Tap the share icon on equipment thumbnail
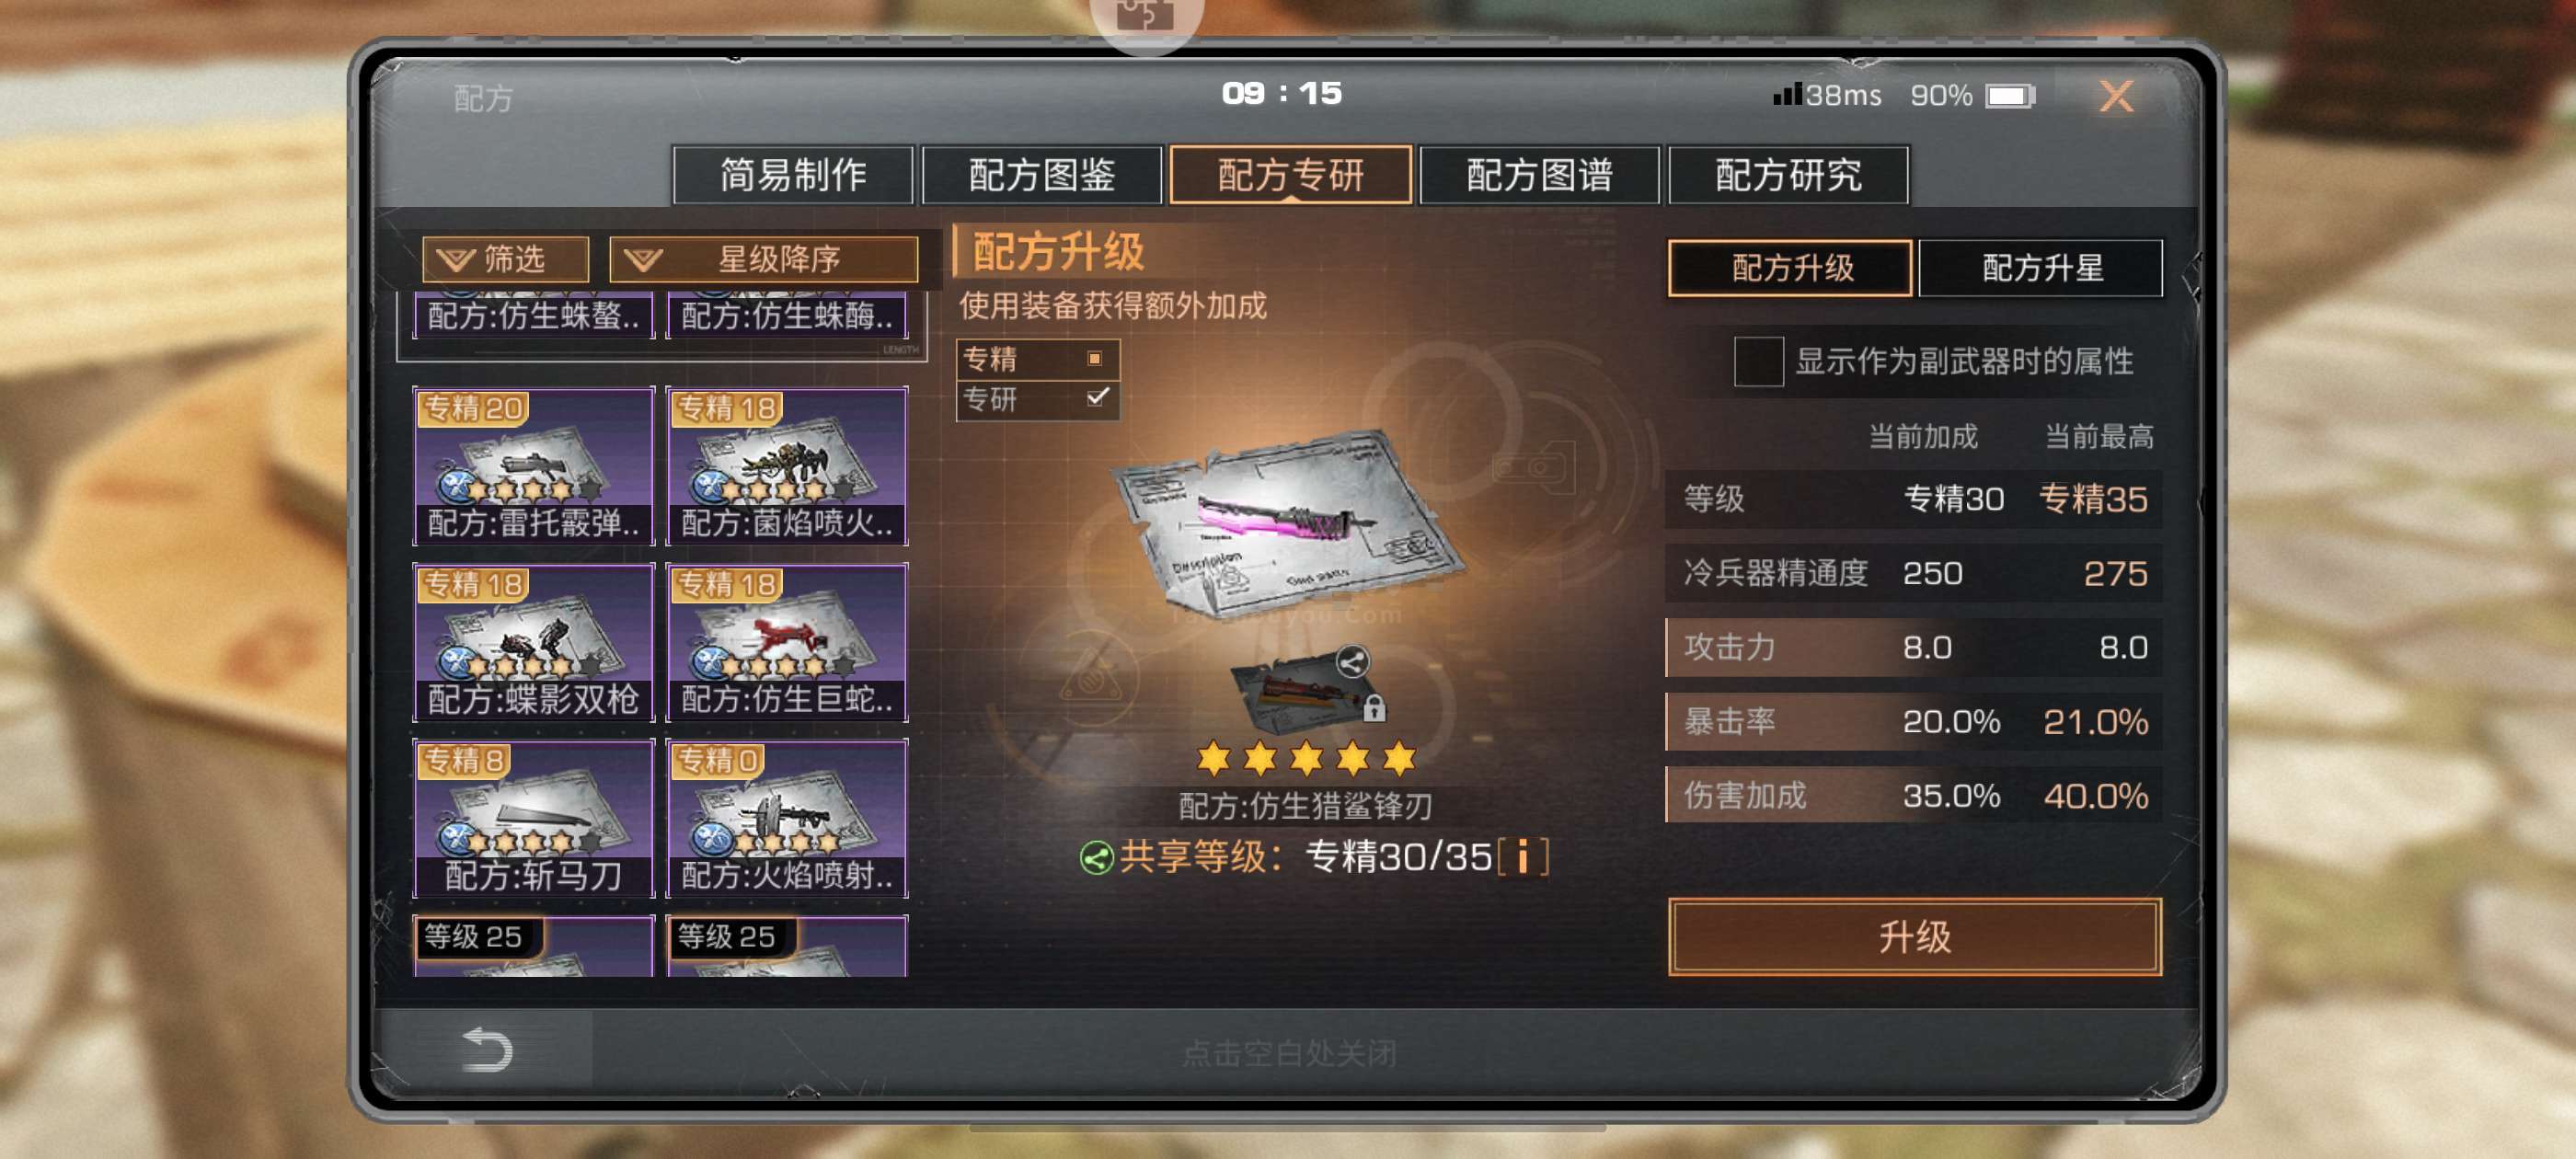Image resolution: width=2576 pixels, height=1159 pixels. [1351, 662]
